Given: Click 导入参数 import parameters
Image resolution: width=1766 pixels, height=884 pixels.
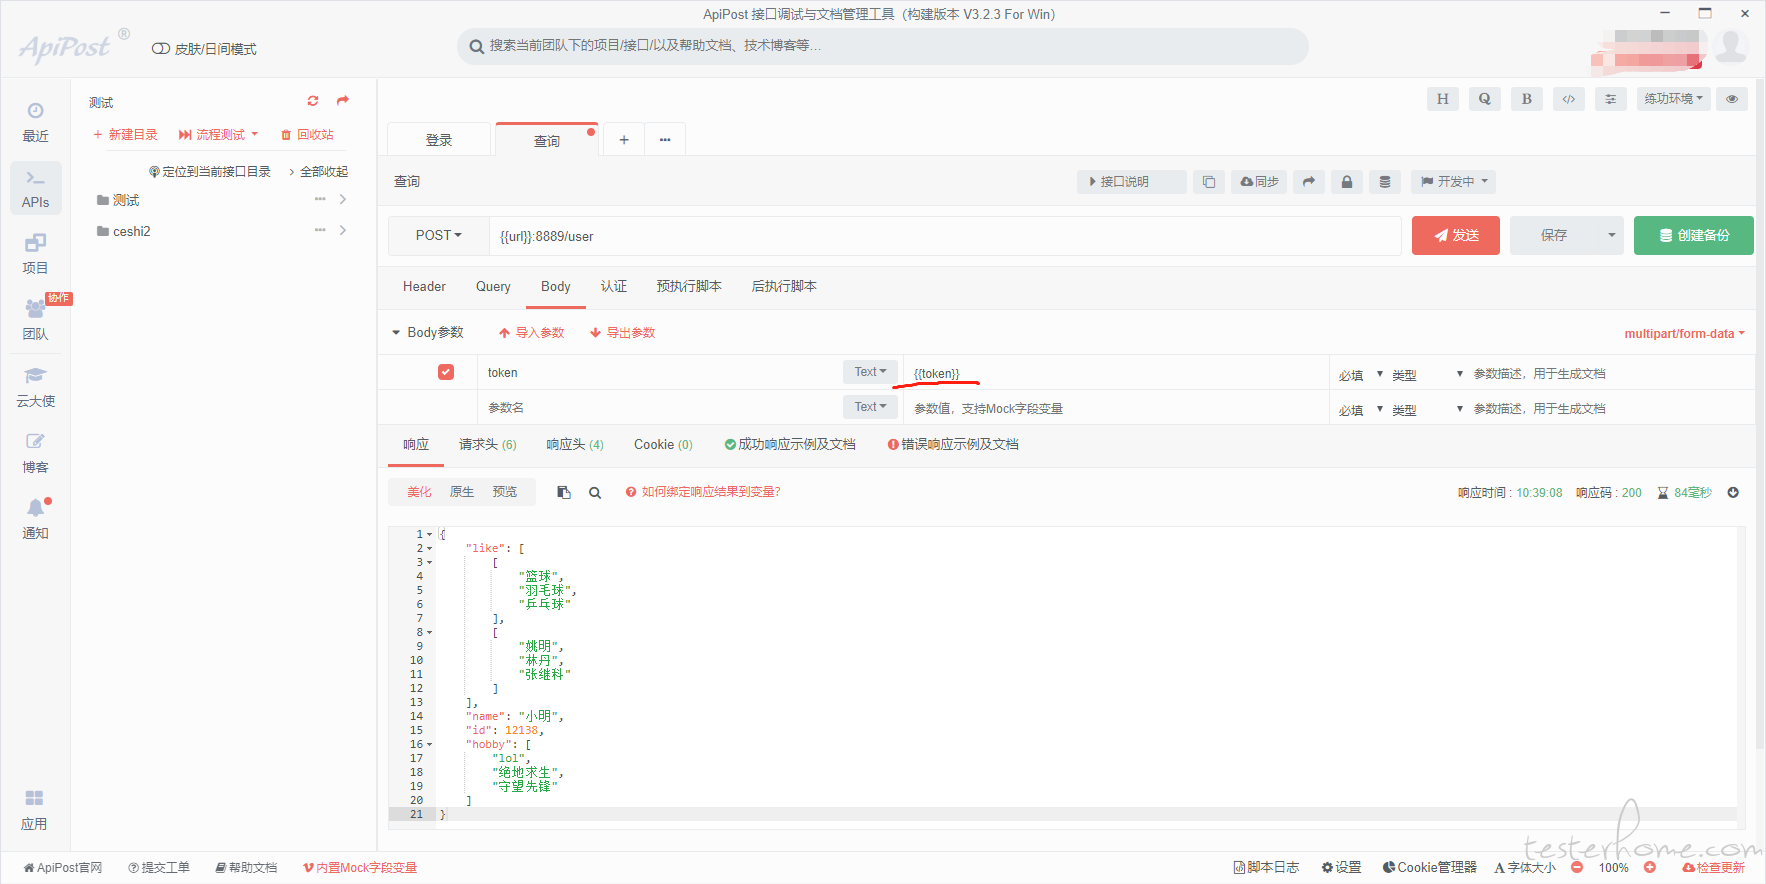Looking at the screenshot, I should (532, 333).
